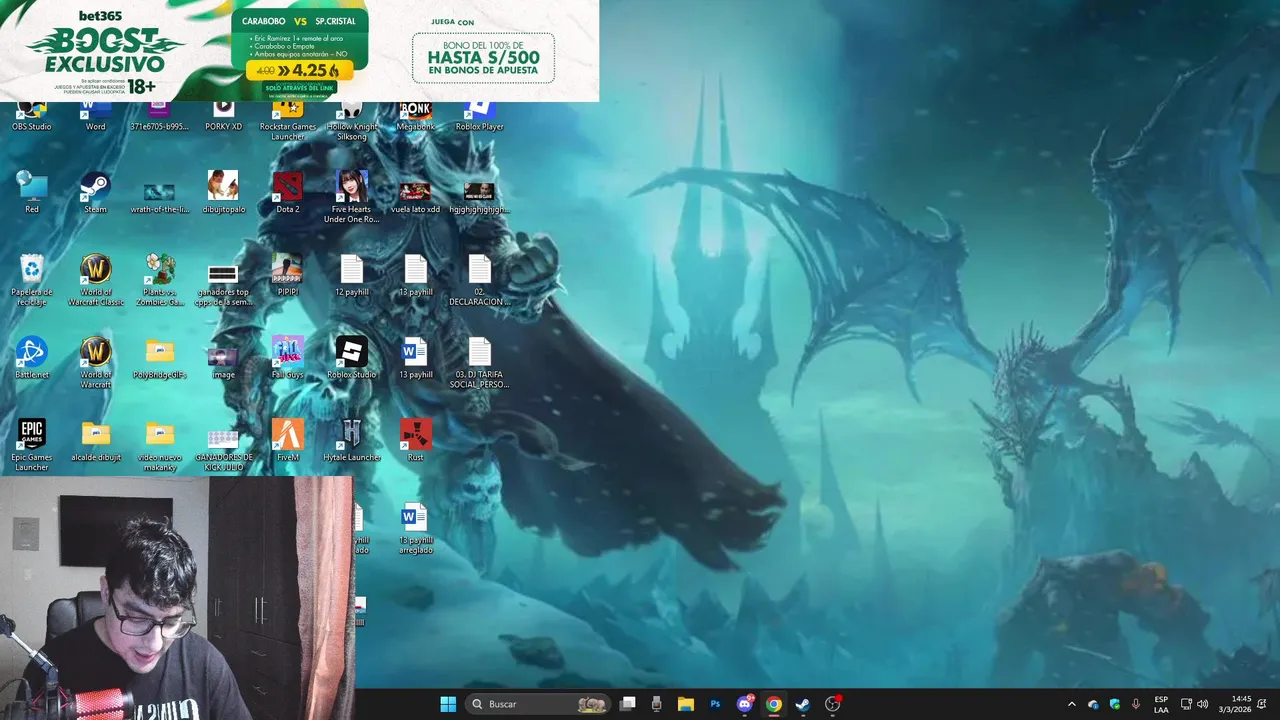Open the dibujitopalo image file
1280x720 pixels.
click(223, 192)
